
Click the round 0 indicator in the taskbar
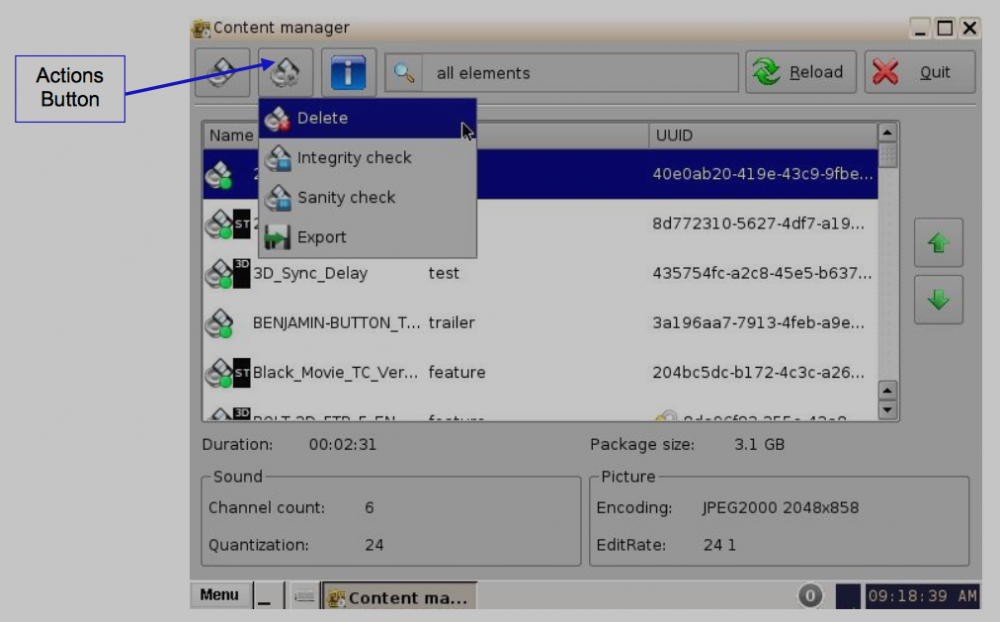pos(809,596)
